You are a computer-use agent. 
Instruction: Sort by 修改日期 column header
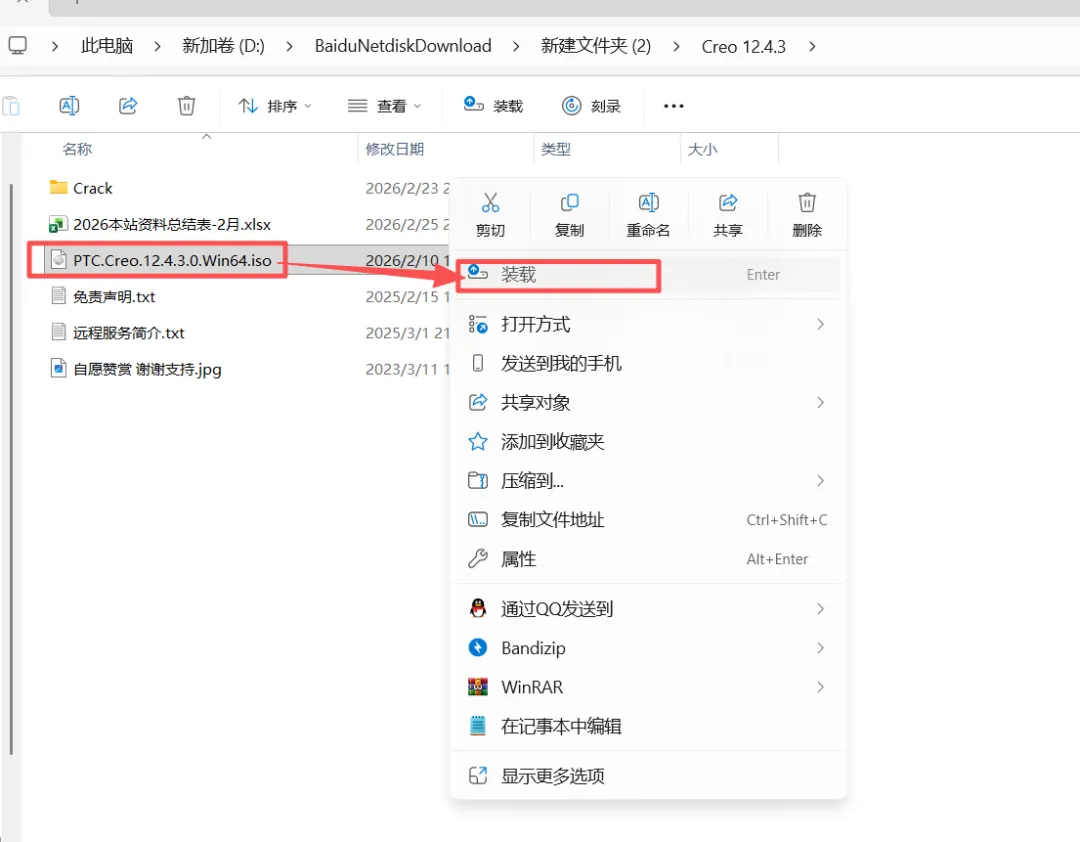tap(395, 150)
